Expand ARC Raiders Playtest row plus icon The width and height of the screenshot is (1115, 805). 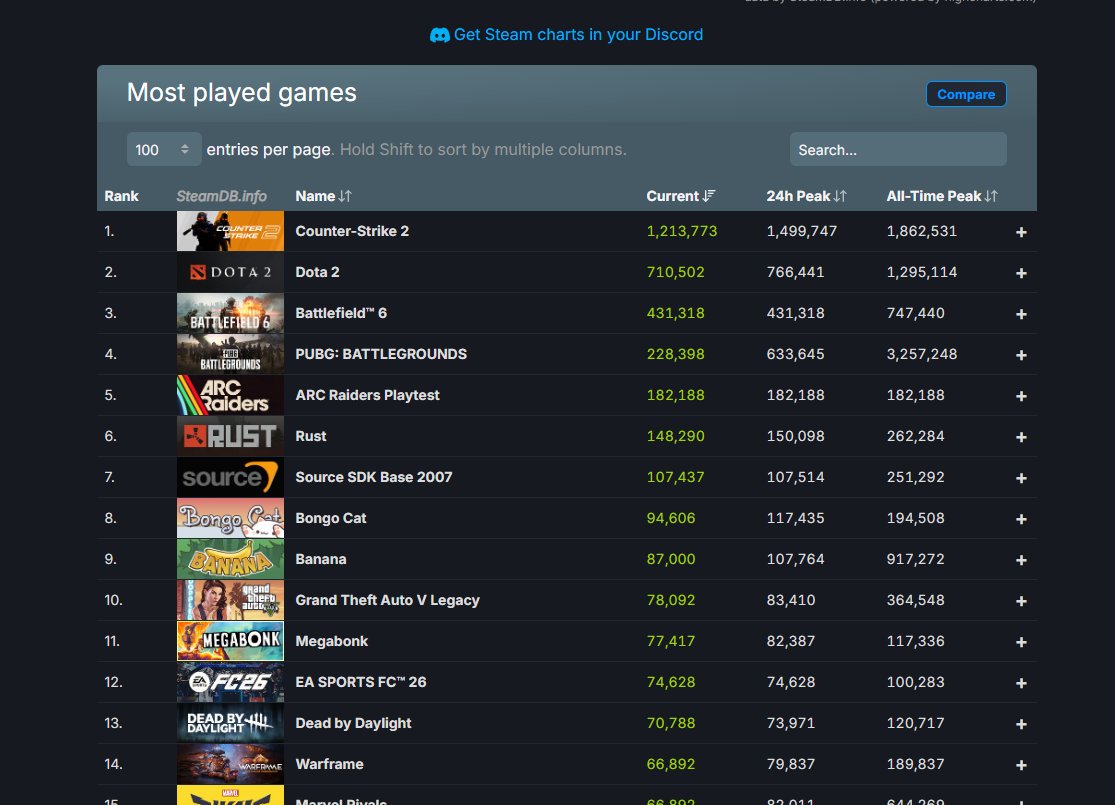pyautogui.click(x=1021, y=396)
